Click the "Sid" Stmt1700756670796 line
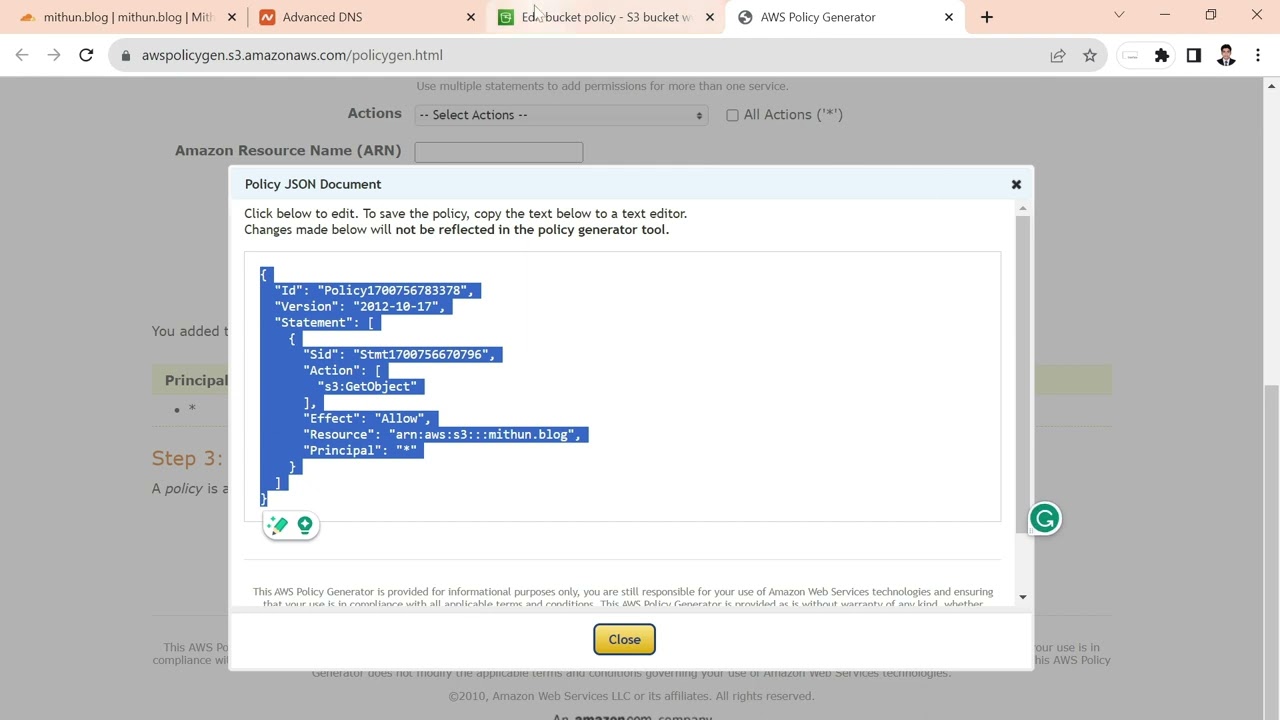The height and width of the screenshot is (720, 1280). click(399, 354)
